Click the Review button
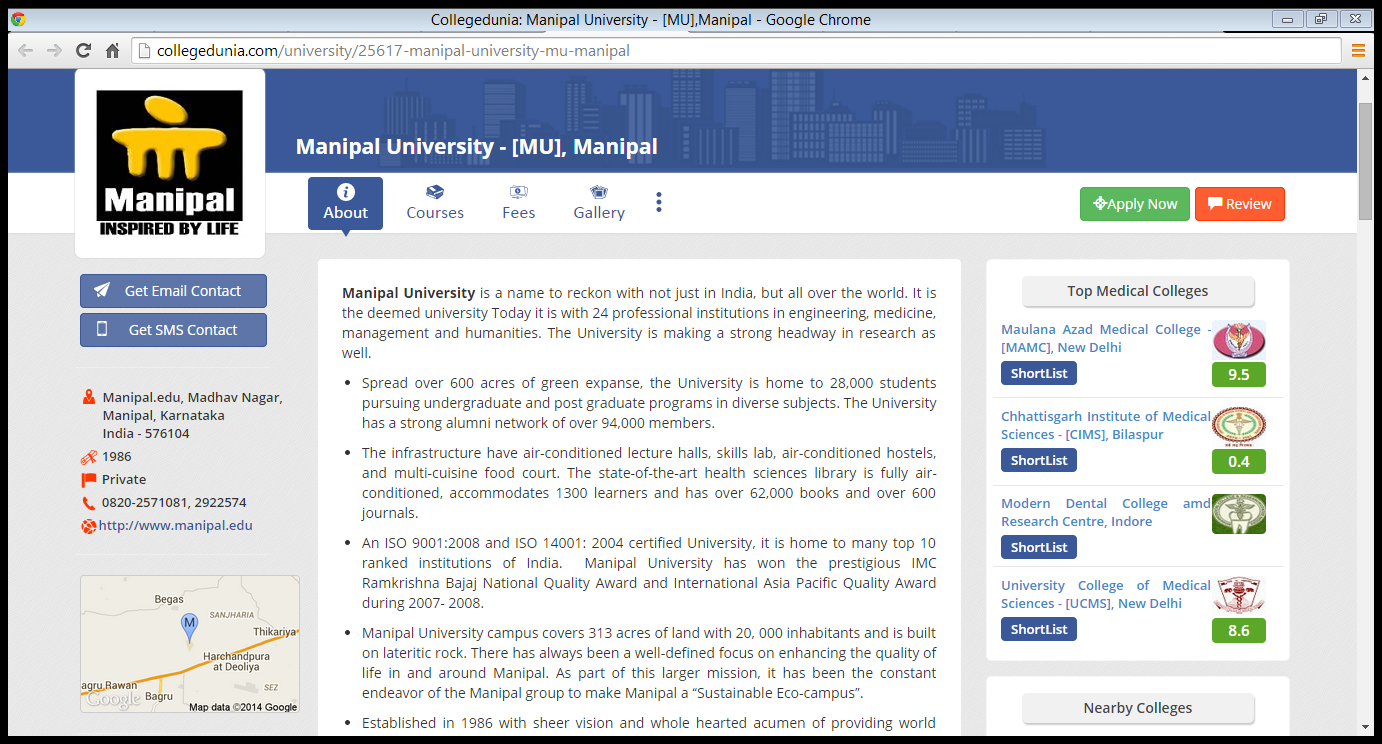Screen dimensions: 1382x744 1240,203
